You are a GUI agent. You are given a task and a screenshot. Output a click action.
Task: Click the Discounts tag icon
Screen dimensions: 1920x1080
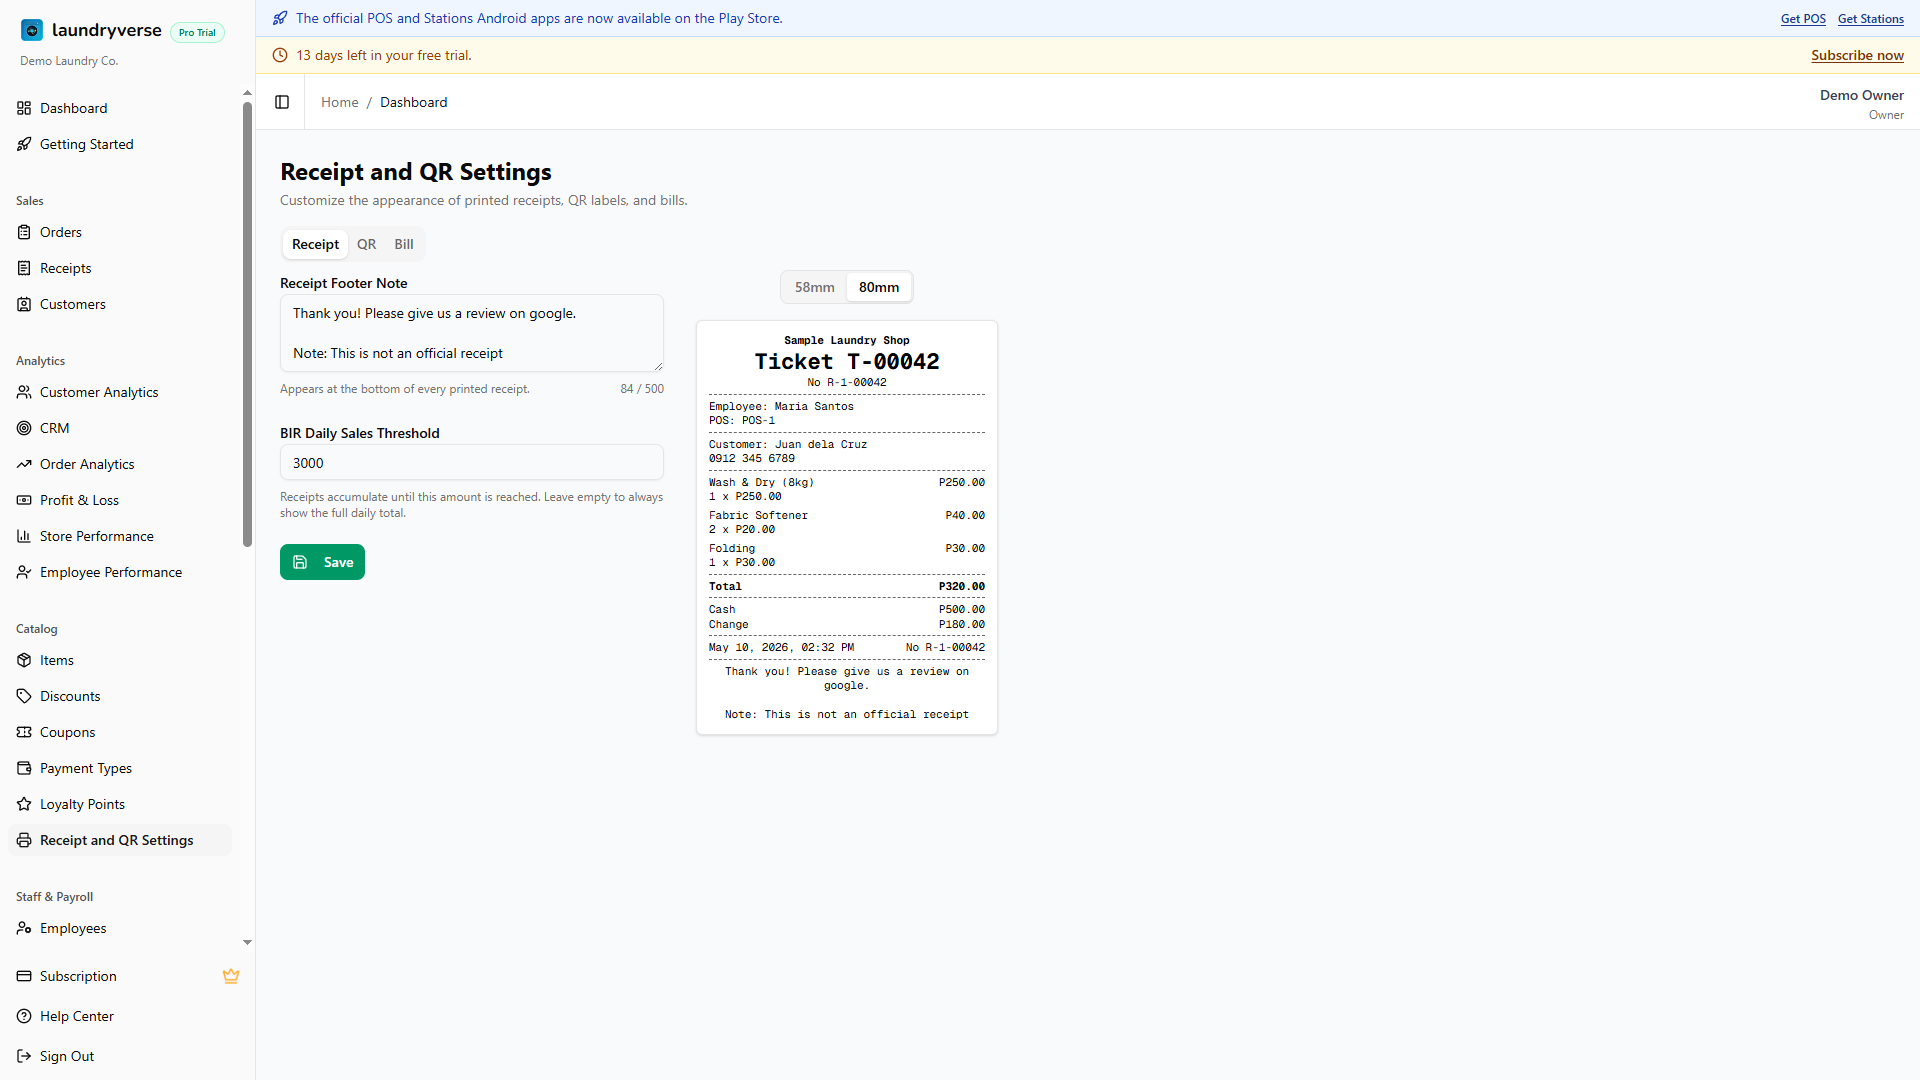[x=24, y=696]
